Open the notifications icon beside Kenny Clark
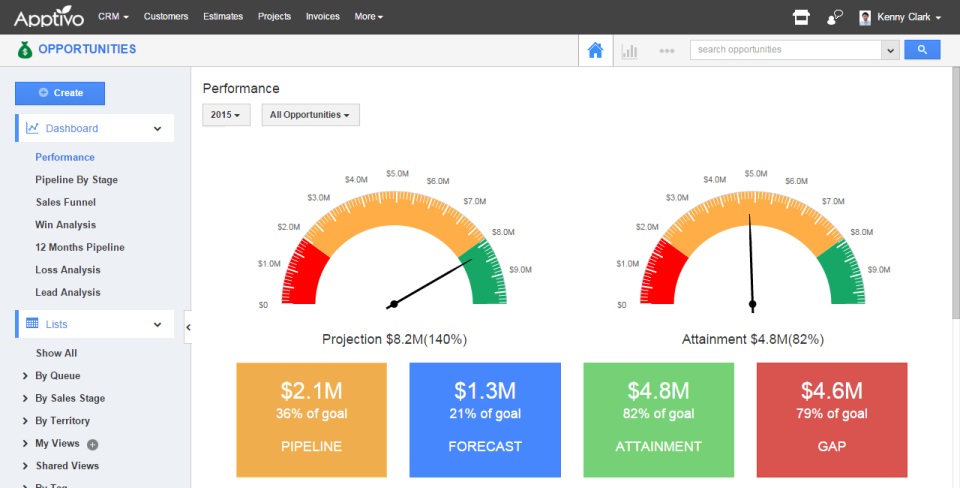 click(835, 17)
